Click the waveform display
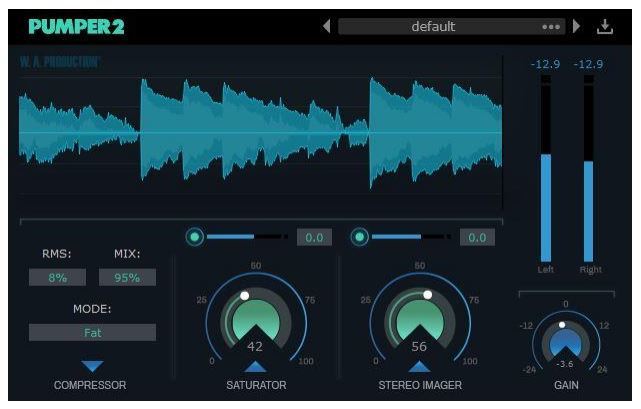Image resolution: width=641 pixels, height=409 pixels. tap(261, 133)
